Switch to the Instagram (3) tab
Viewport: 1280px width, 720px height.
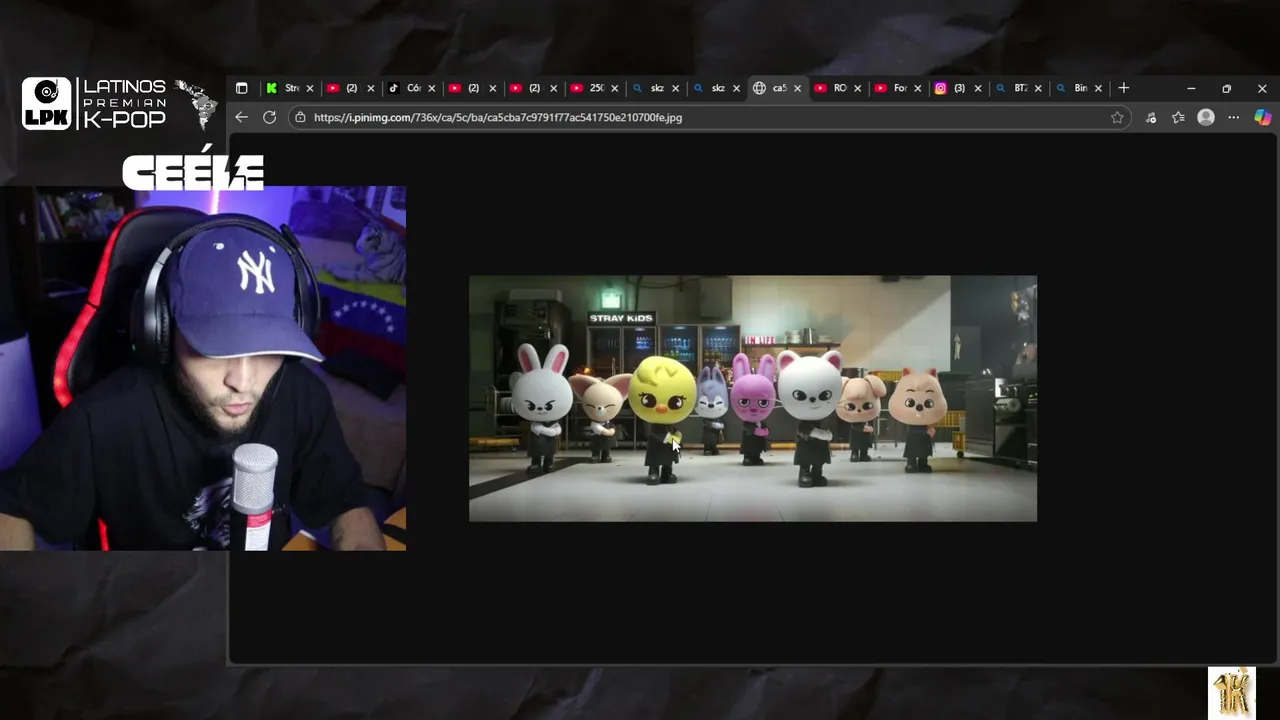[x=958, y=88]
